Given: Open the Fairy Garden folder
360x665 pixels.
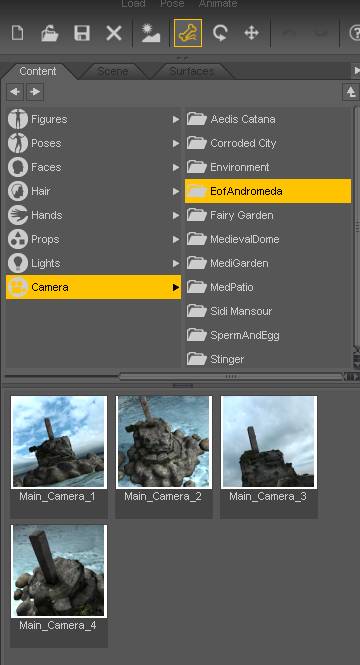Looking at the screenshot, I should coord(268,215).
